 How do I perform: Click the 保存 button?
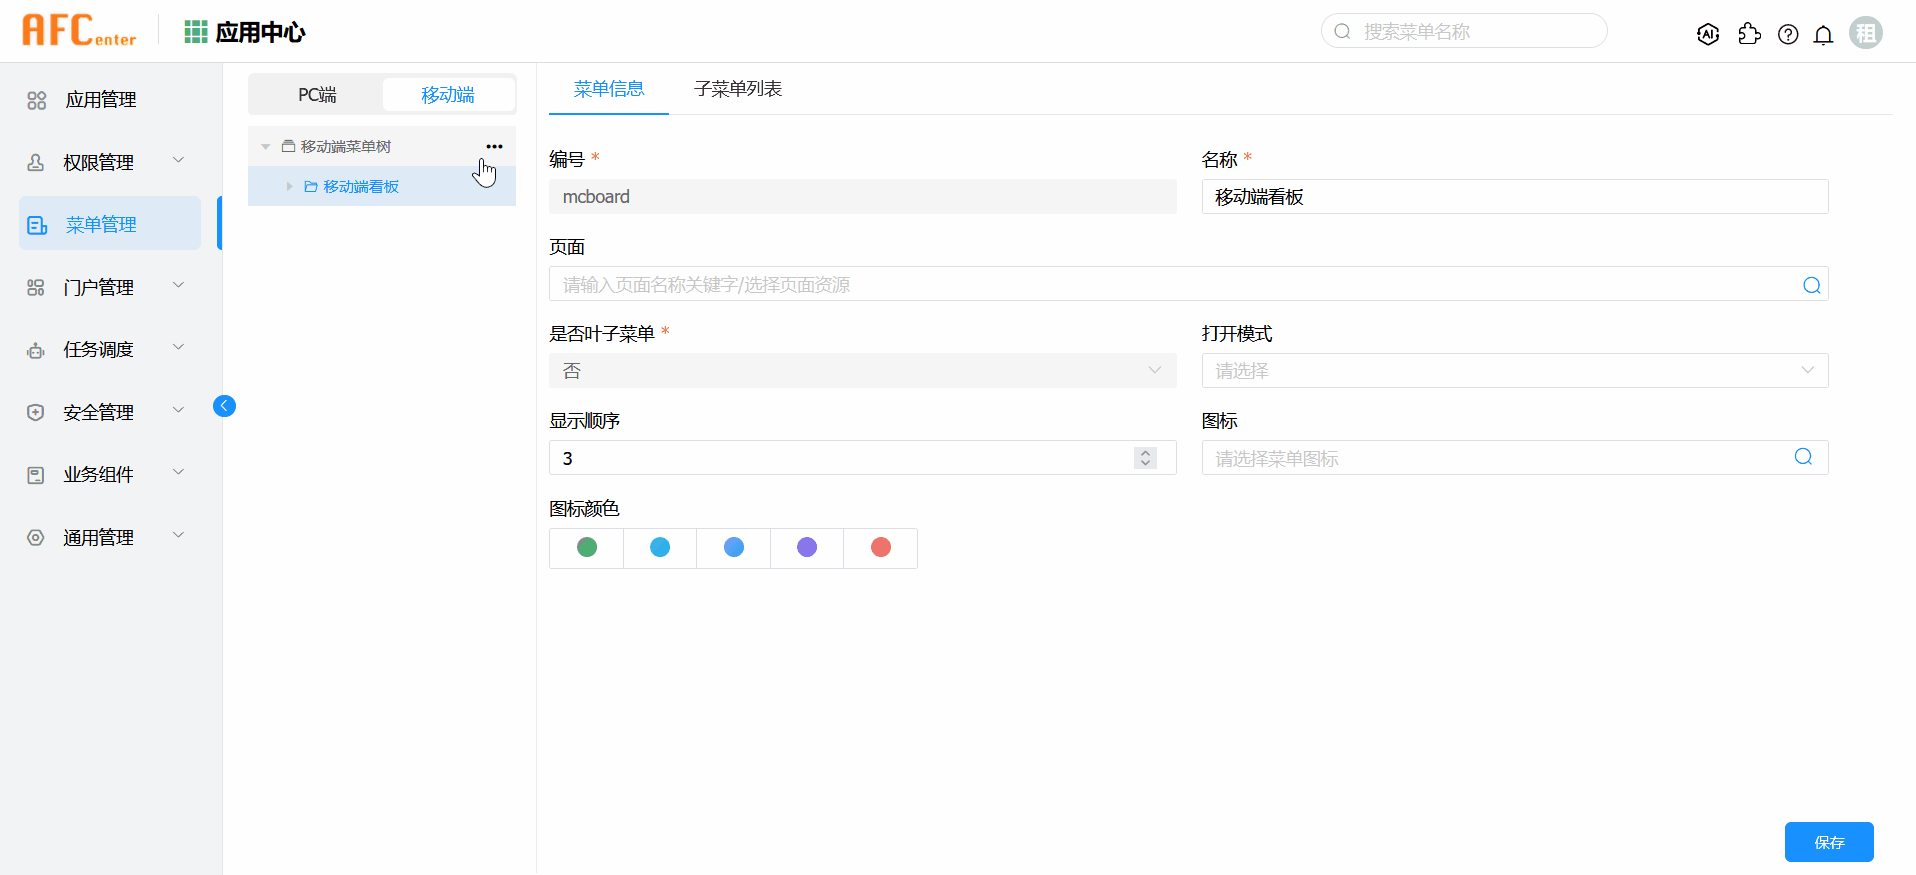[1828, 842]
